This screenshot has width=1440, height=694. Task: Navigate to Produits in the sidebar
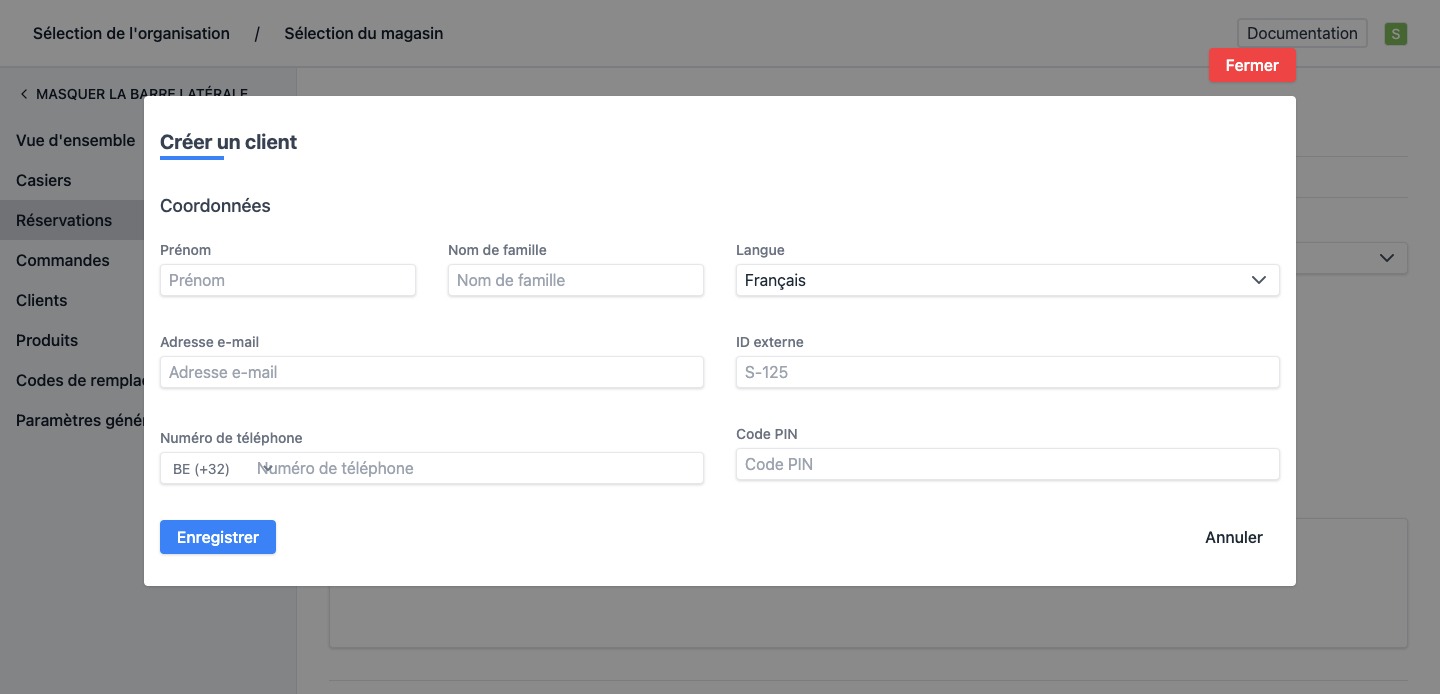(x=47, y=340)
